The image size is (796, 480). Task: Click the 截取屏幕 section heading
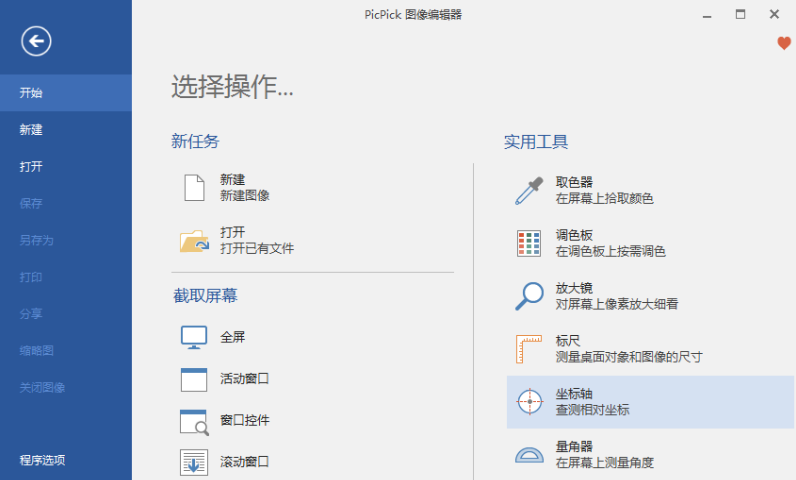tap(206, 296)
